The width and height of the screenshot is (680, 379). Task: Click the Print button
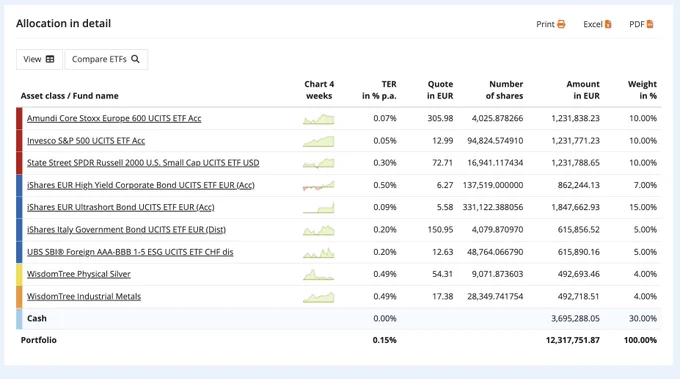pyautogui.click(x=550, y=24)
